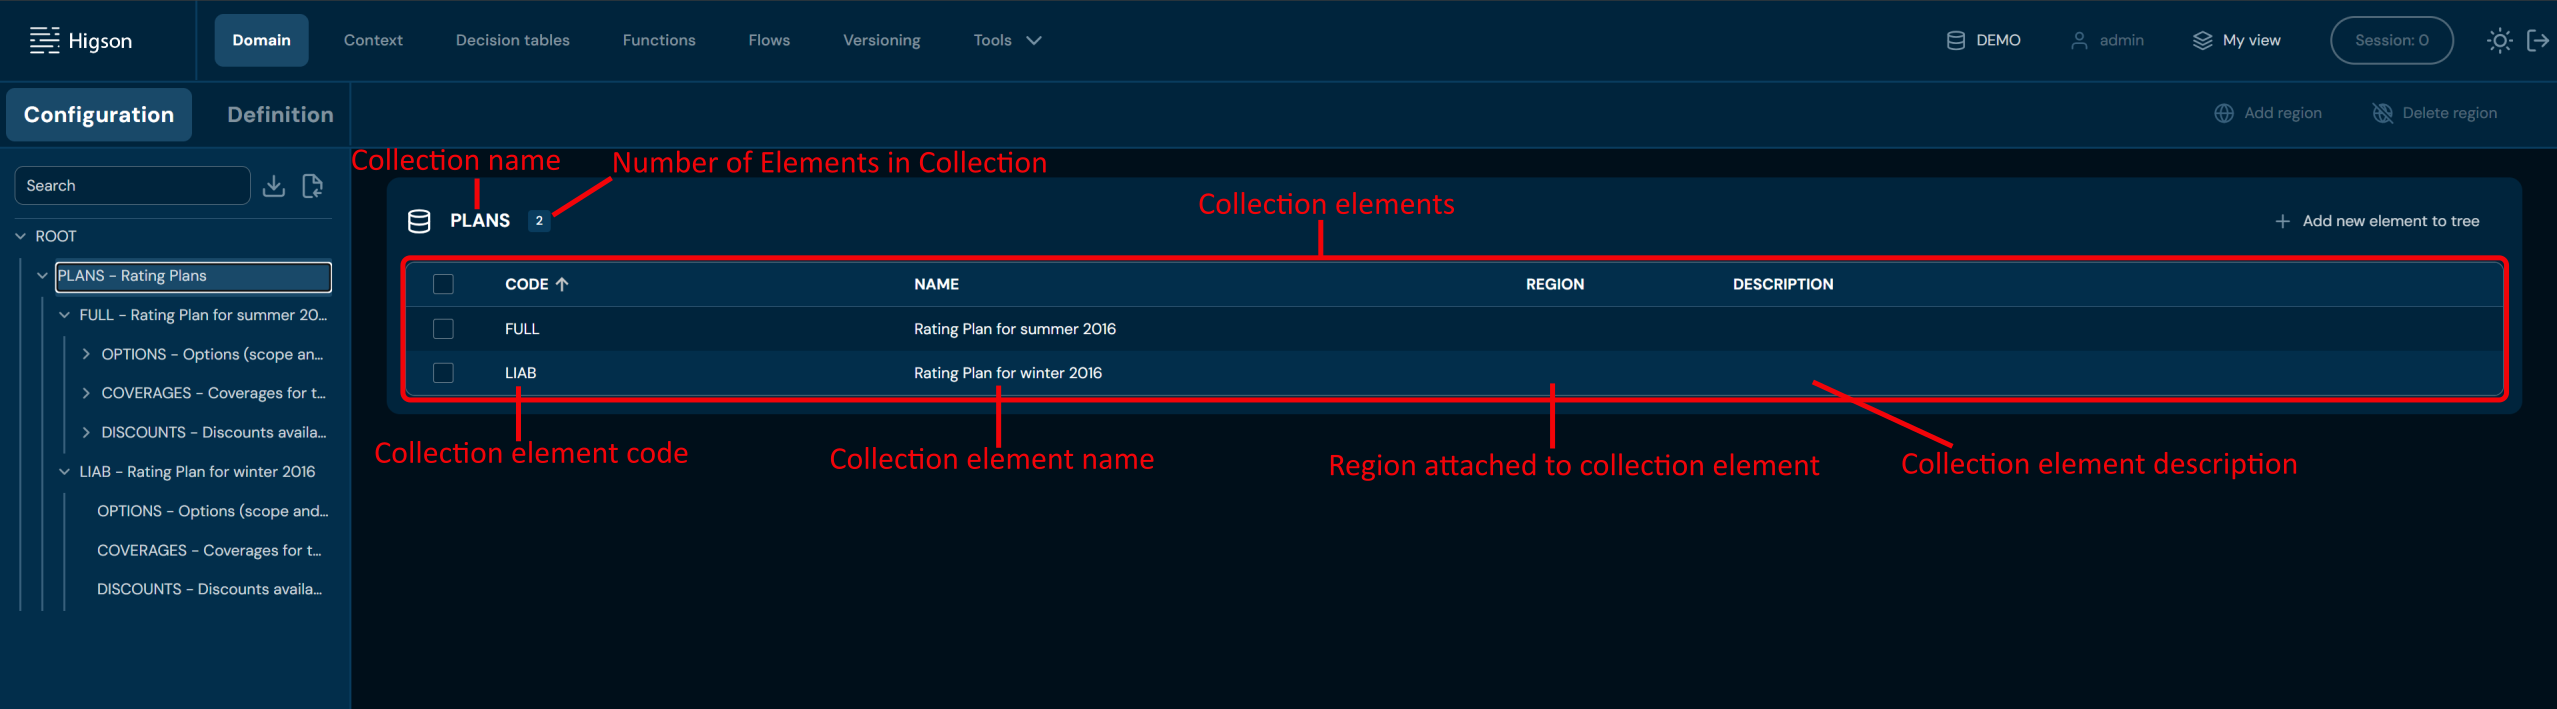The width and height of the screenshot is (2557, 709).
Task: Click the Search input field
Action: point(132,186)
